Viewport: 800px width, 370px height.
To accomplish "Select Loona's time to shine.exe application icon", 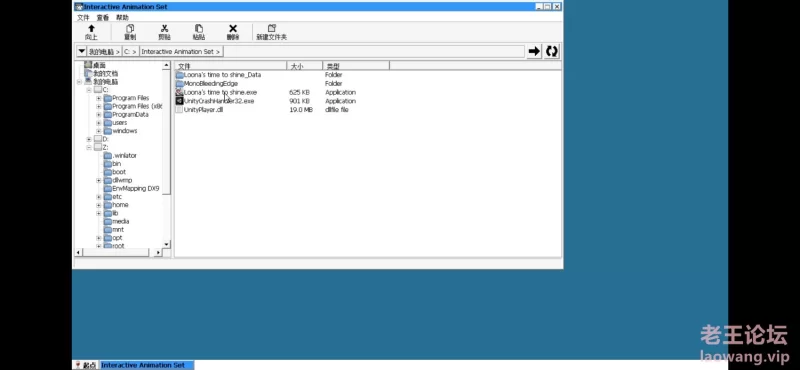I will [179, 92].
